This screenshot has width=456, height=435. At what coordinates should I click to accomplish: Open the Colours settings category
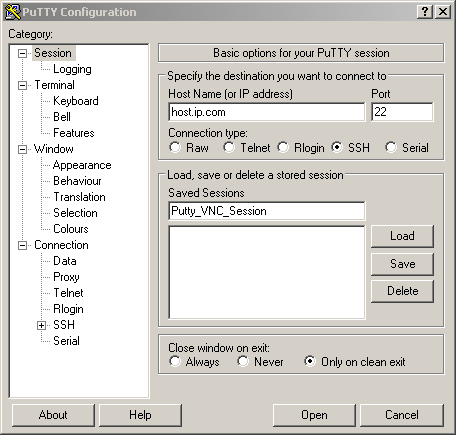pos(71,229)
